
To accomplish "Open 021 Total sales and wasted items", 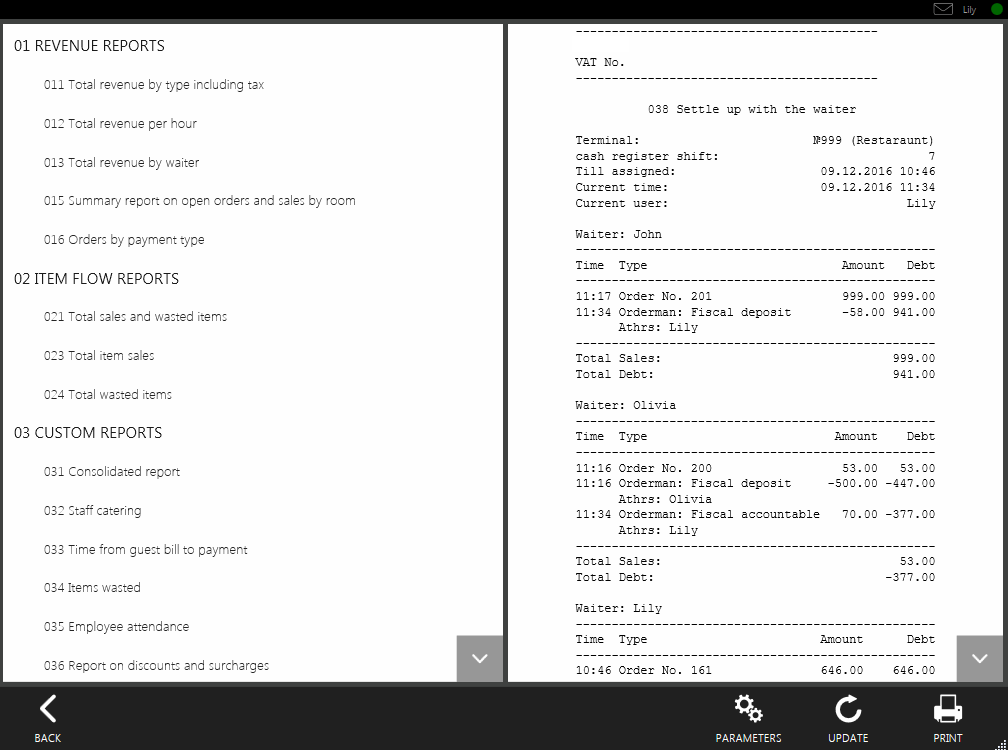I will 135,317.
